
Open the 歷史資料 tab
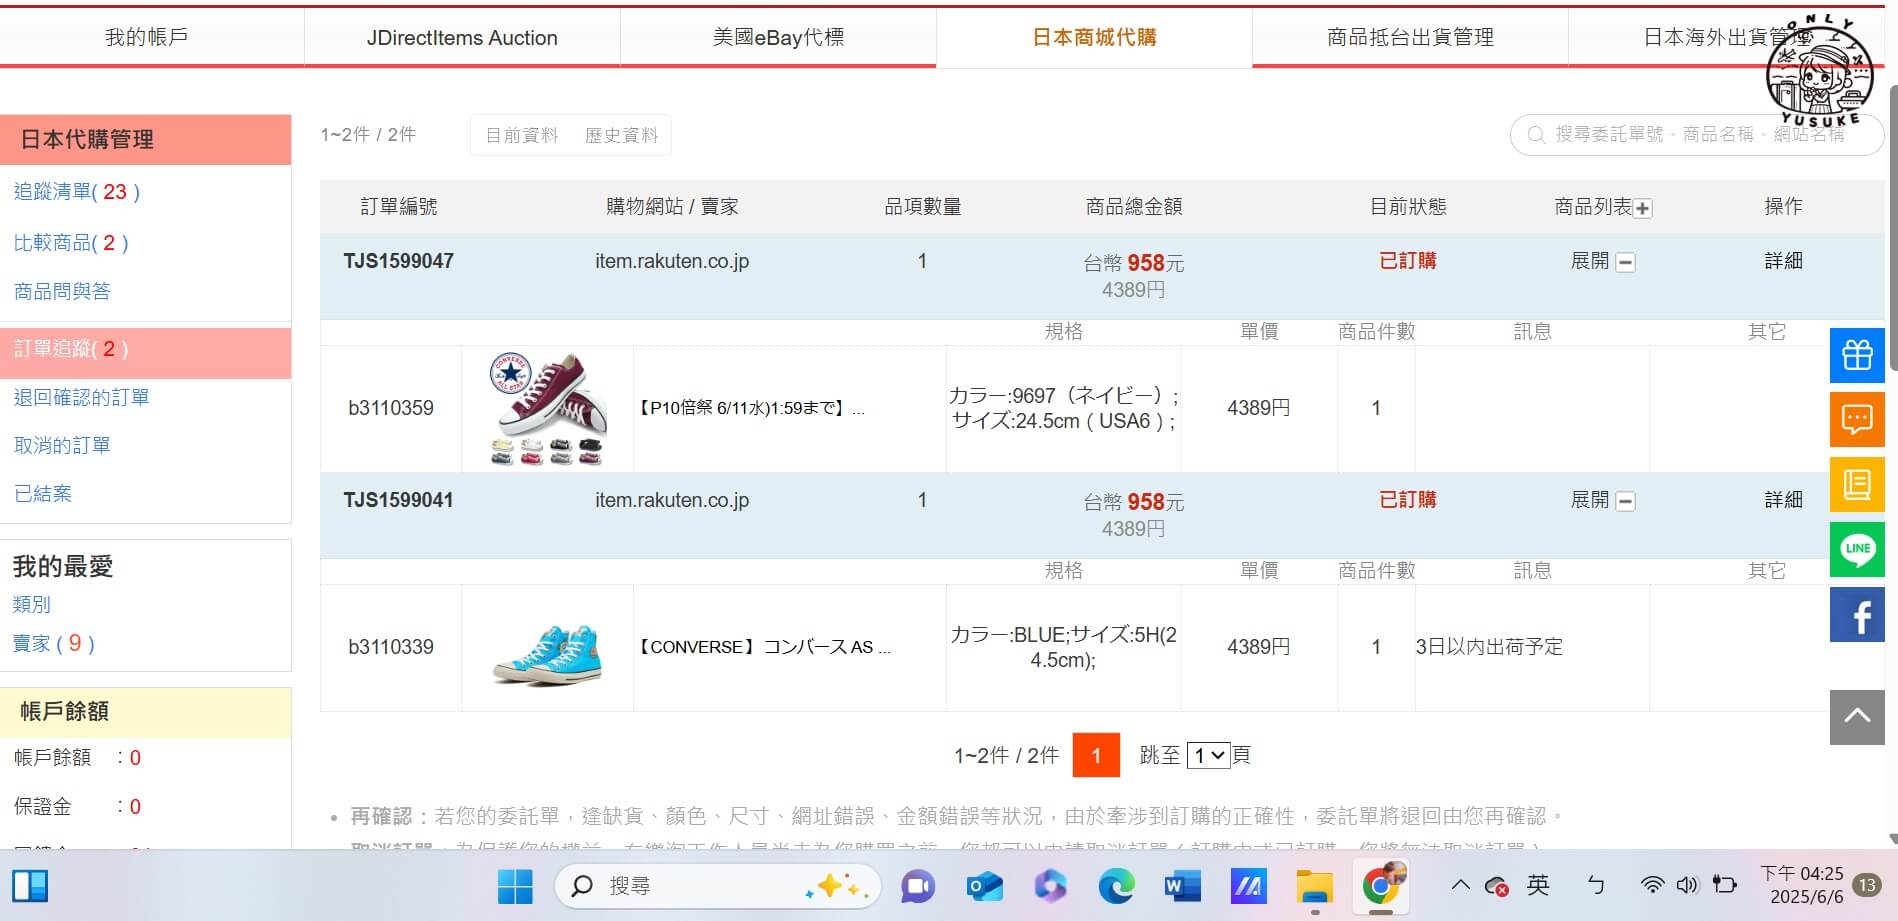click(621, 134)
